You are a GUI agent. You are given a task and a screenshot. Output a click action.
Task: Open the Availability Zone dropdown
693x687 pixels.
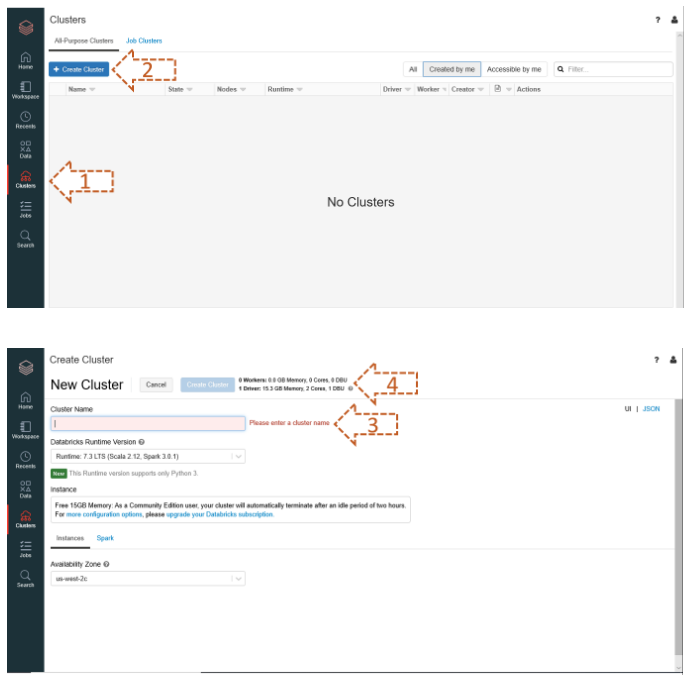click(148, 578)
